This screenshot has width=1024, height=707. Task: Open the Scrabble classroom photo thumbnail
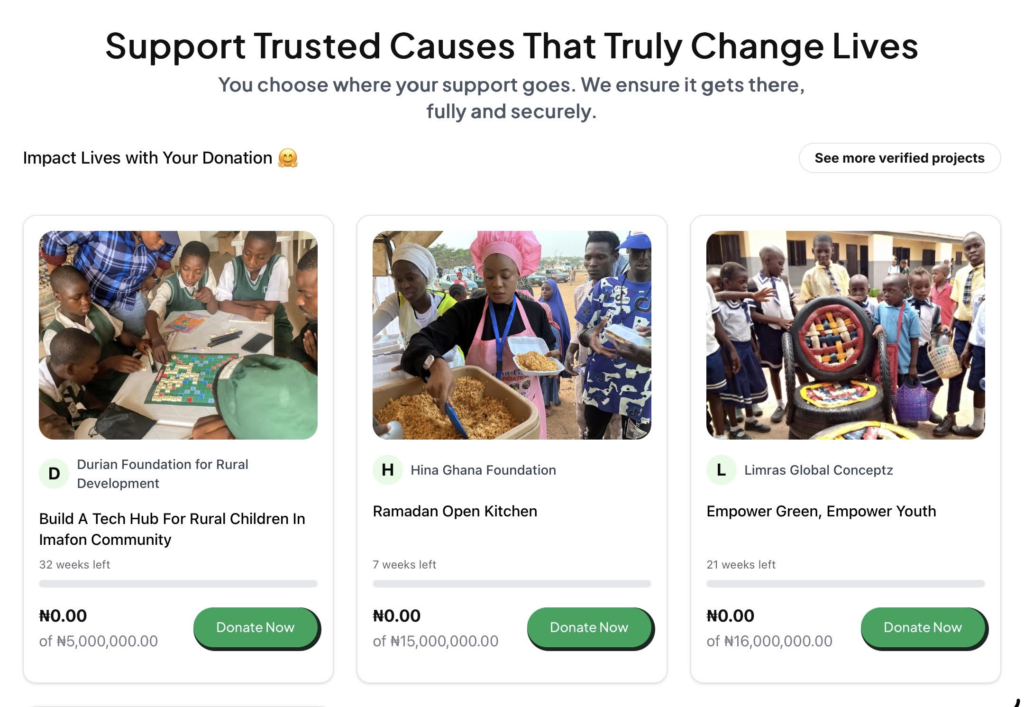pyautogui.click(x=178, y=335)
